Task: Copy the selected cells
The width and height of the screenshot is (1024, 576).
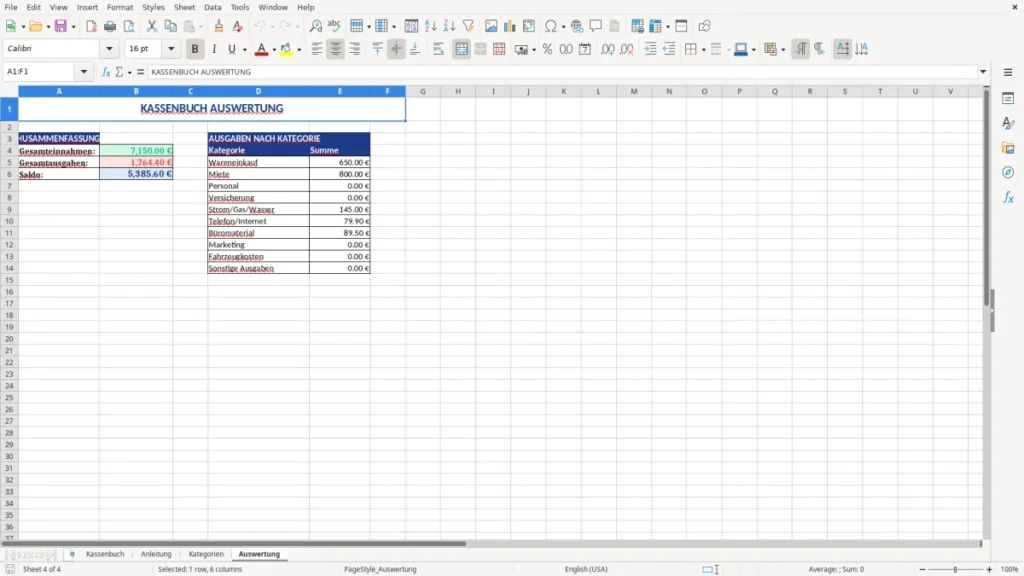Action: (x=170, y=26)
